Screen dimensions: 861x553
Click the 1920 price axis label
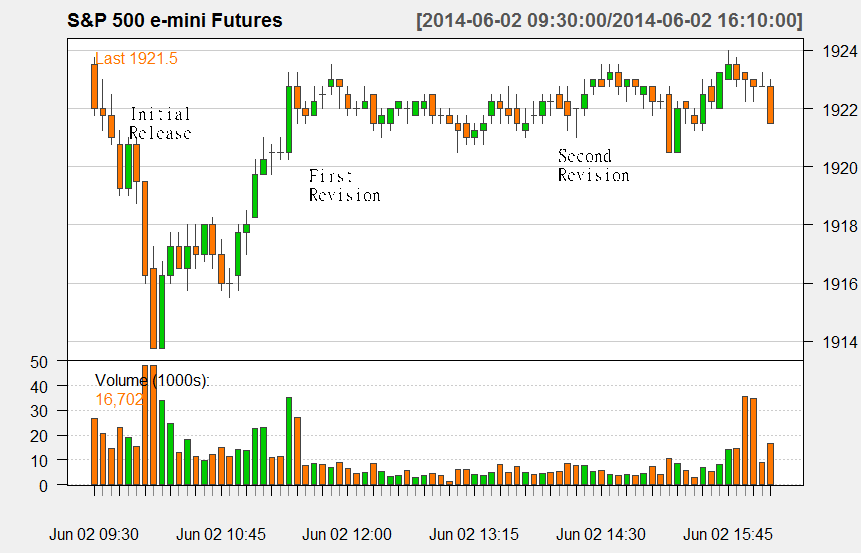point(840,167)
